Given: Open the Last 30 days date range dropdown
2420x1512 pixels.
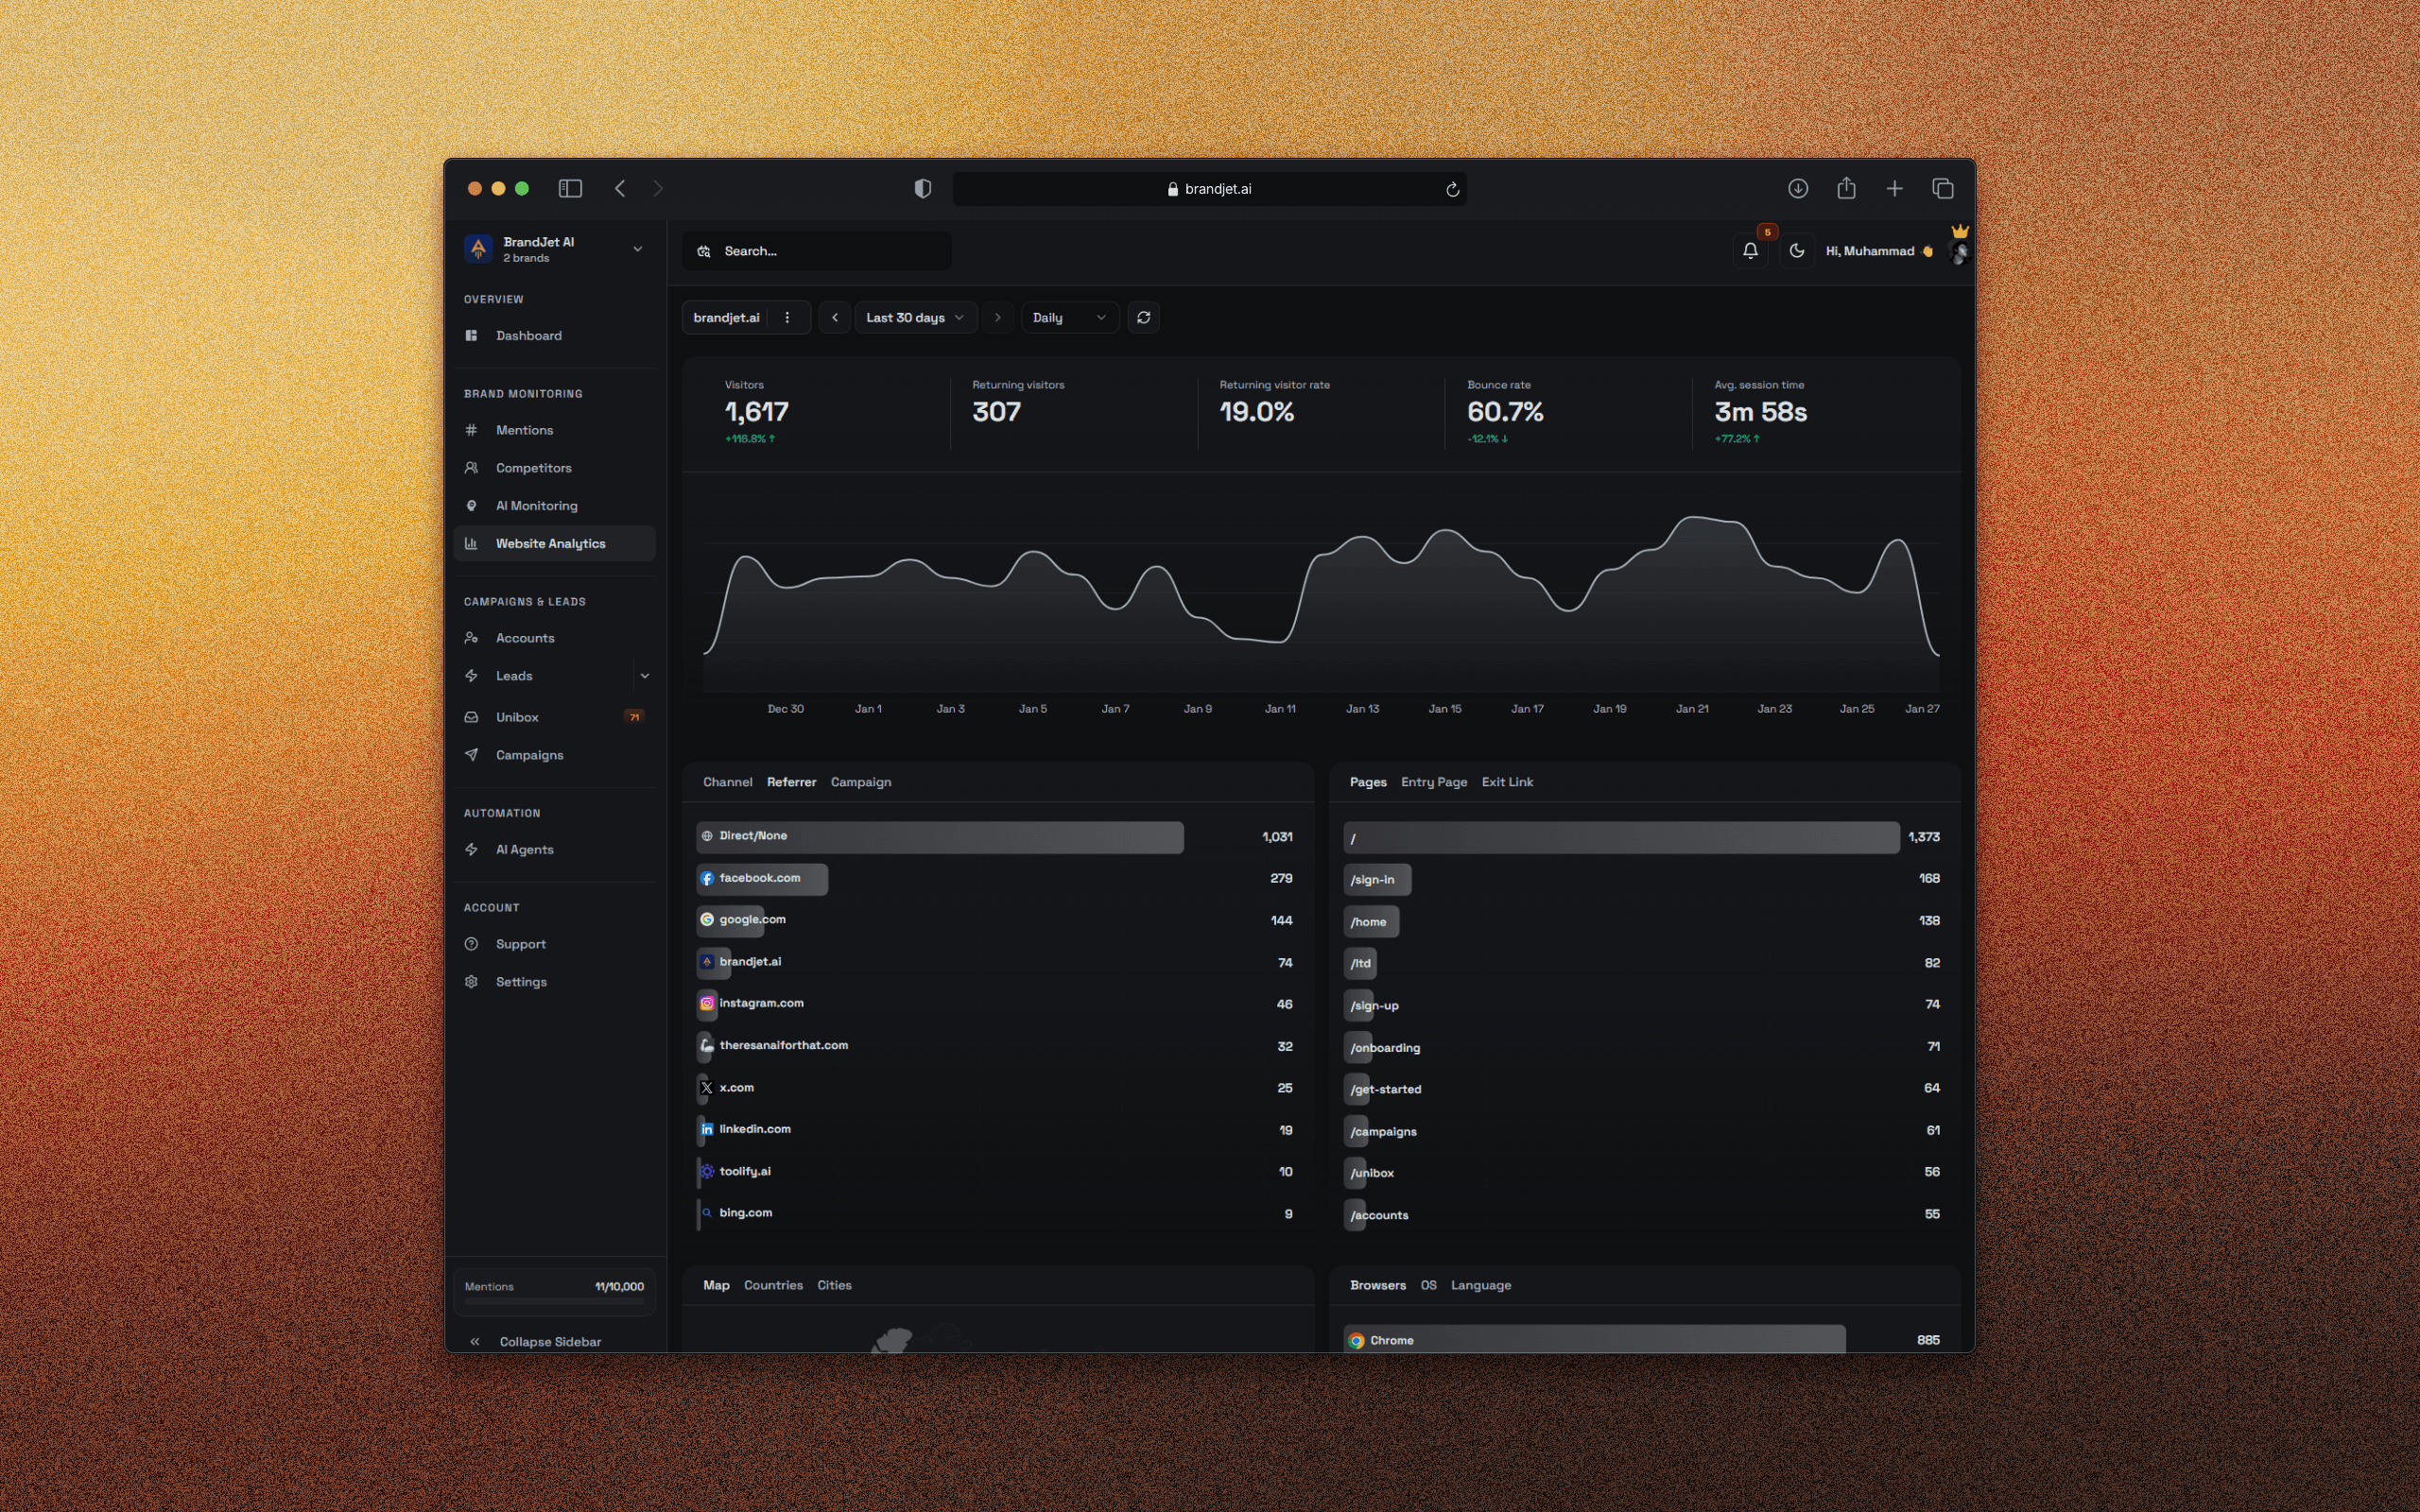Looking at the screenshot, I should tap(913, 317).
